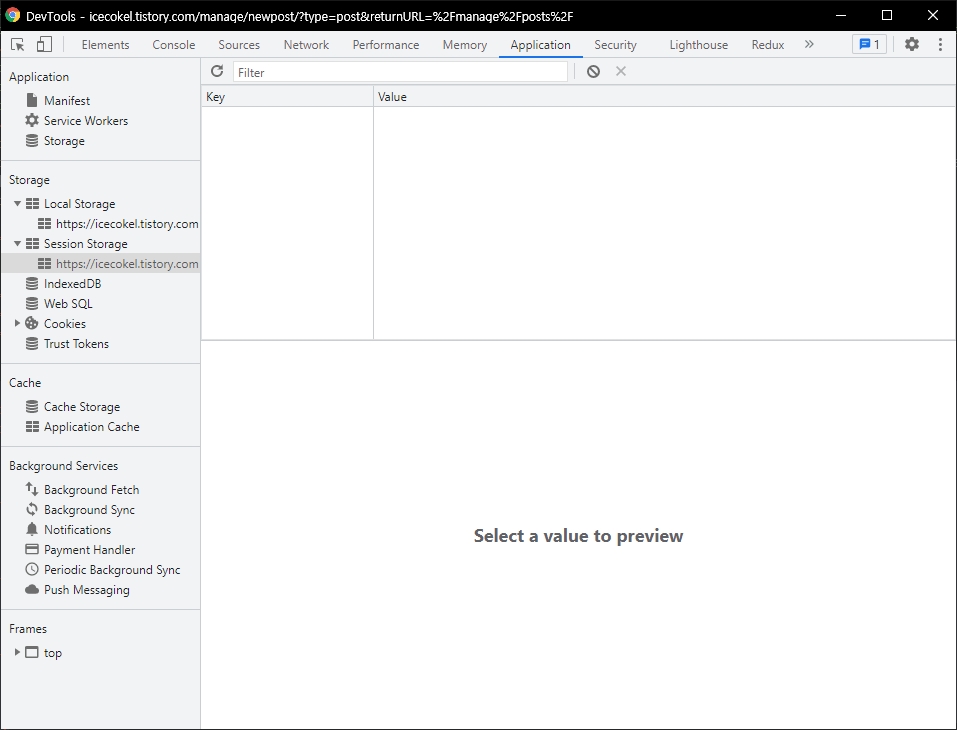Open the Cache Storage item
The image size is (957, 730).
click(82, 407)
